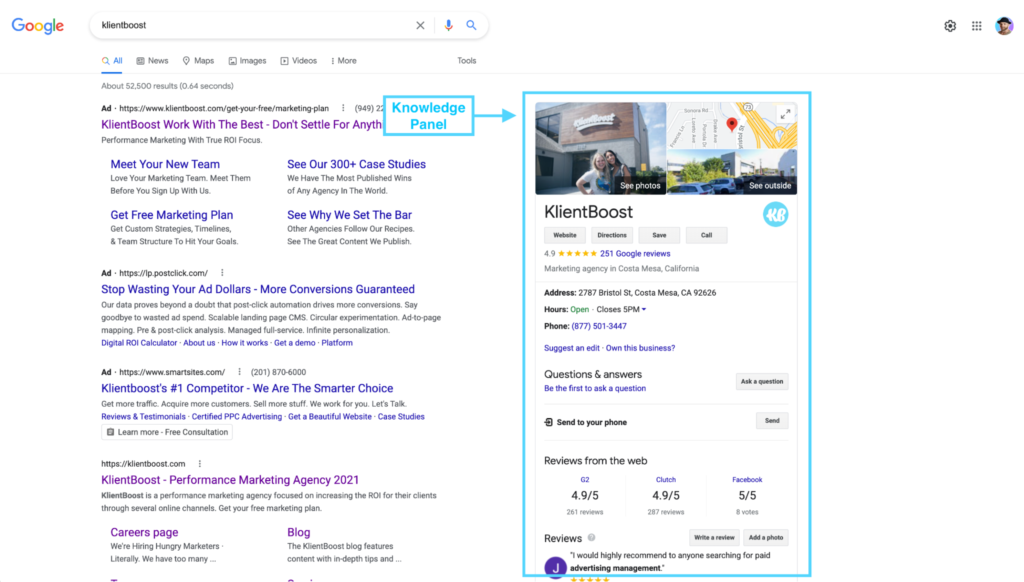The width and height of the screenshot is (1024, 582).
Task: Click the Write a review button
Action: [715, 538]
